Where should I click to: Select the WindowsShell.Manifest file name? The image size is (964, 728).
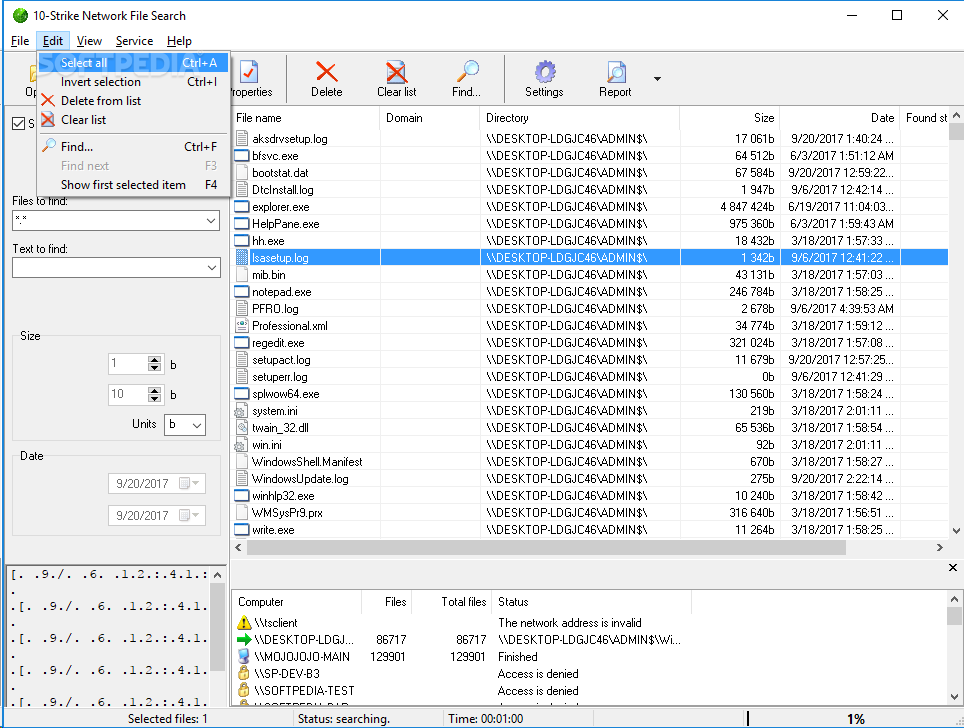[x=307, y=462]
